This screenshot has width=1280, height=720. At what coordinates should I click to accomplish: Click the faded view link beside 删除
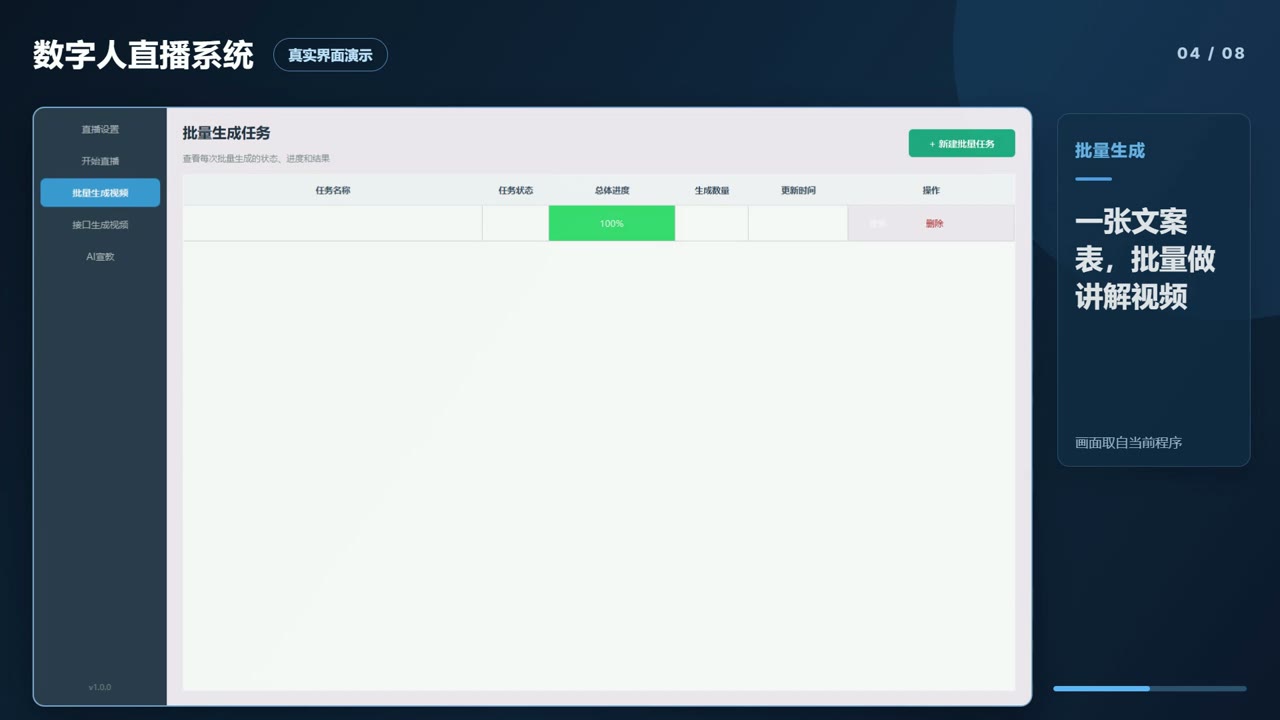pos(877,223)
